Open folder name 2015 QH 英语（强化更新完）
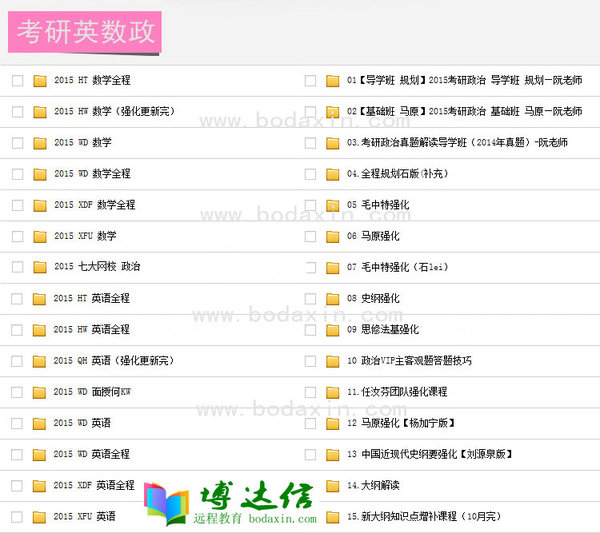The height and width of the screenshot is (533, 600). (x=114, y=360)
